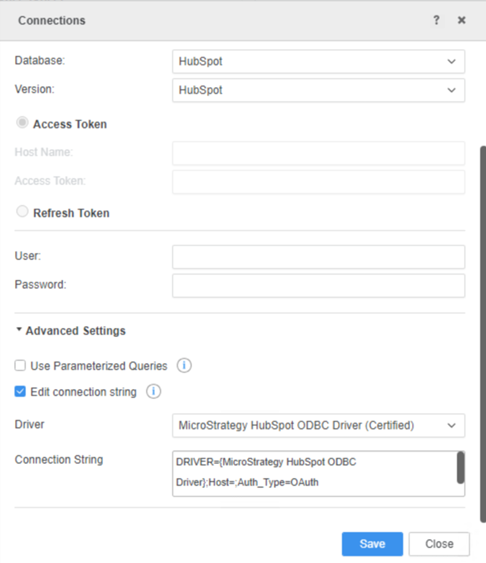The image size is (486, 563).
Task: Open info tooltip for Edit connection string
Action: pyautogui.click(x=153, y=391)
